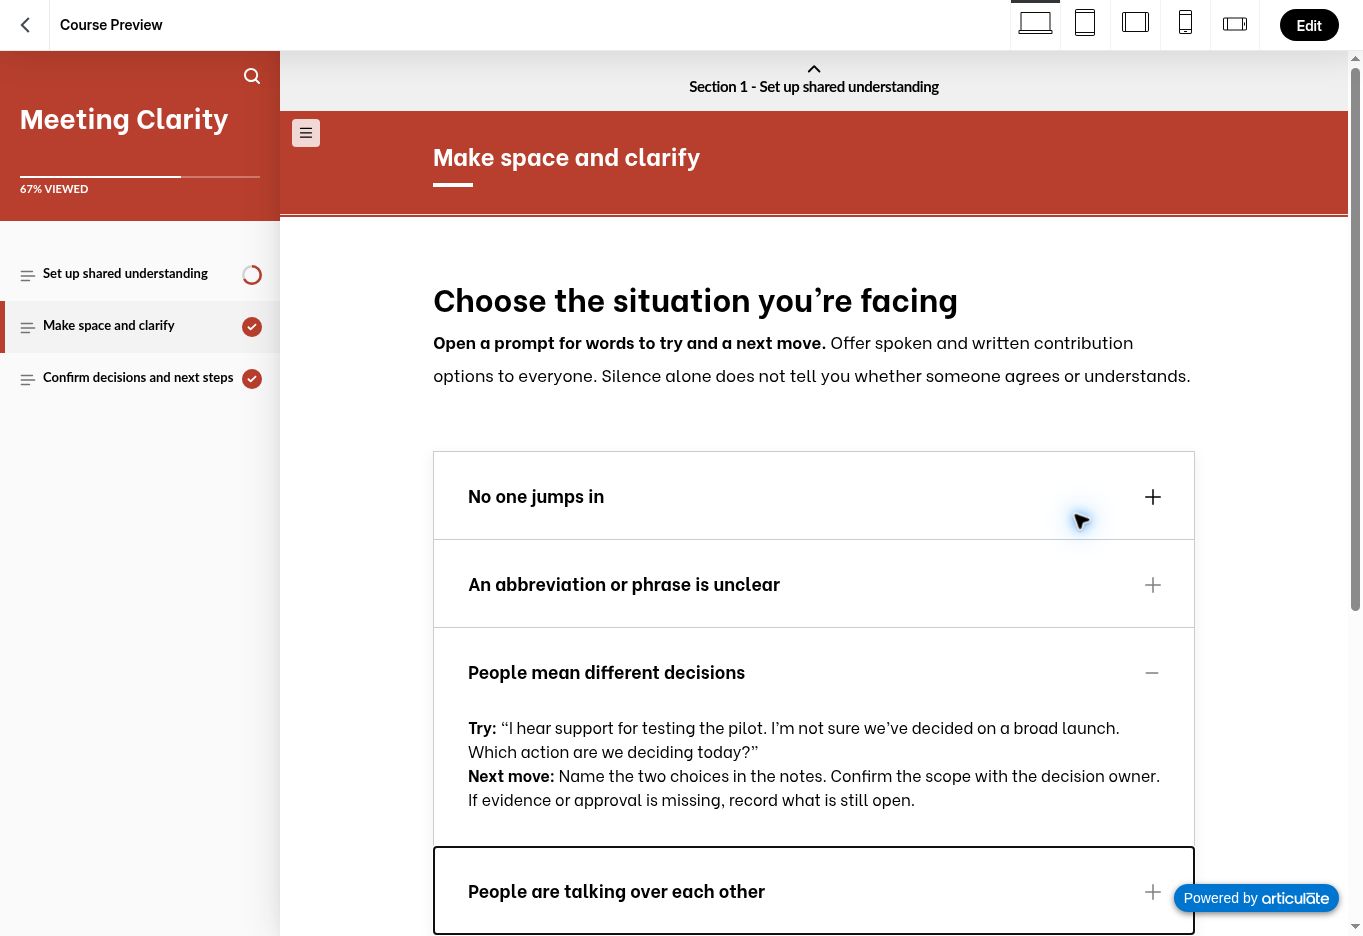The height and width of the screenshot is (936, 1363).
Task: Expand plus icon for unclear abbreviation prompt
Action: (1153, 585)
